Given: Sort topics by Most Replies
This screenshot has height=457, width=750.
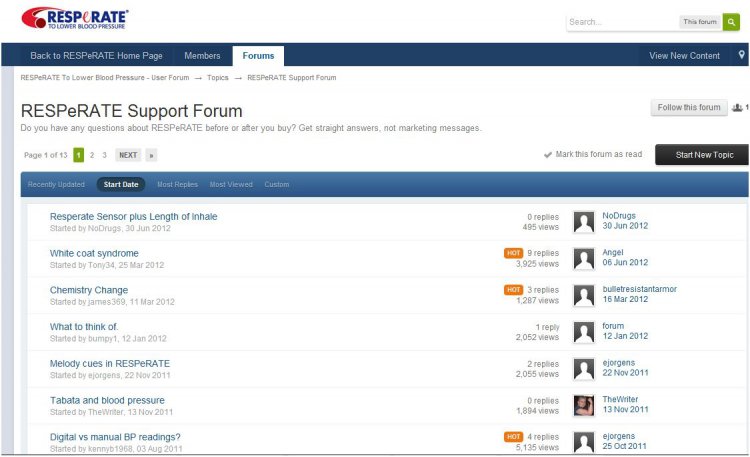Looking at the screenshot, I should pyautogui.click(x=177, y=184).
